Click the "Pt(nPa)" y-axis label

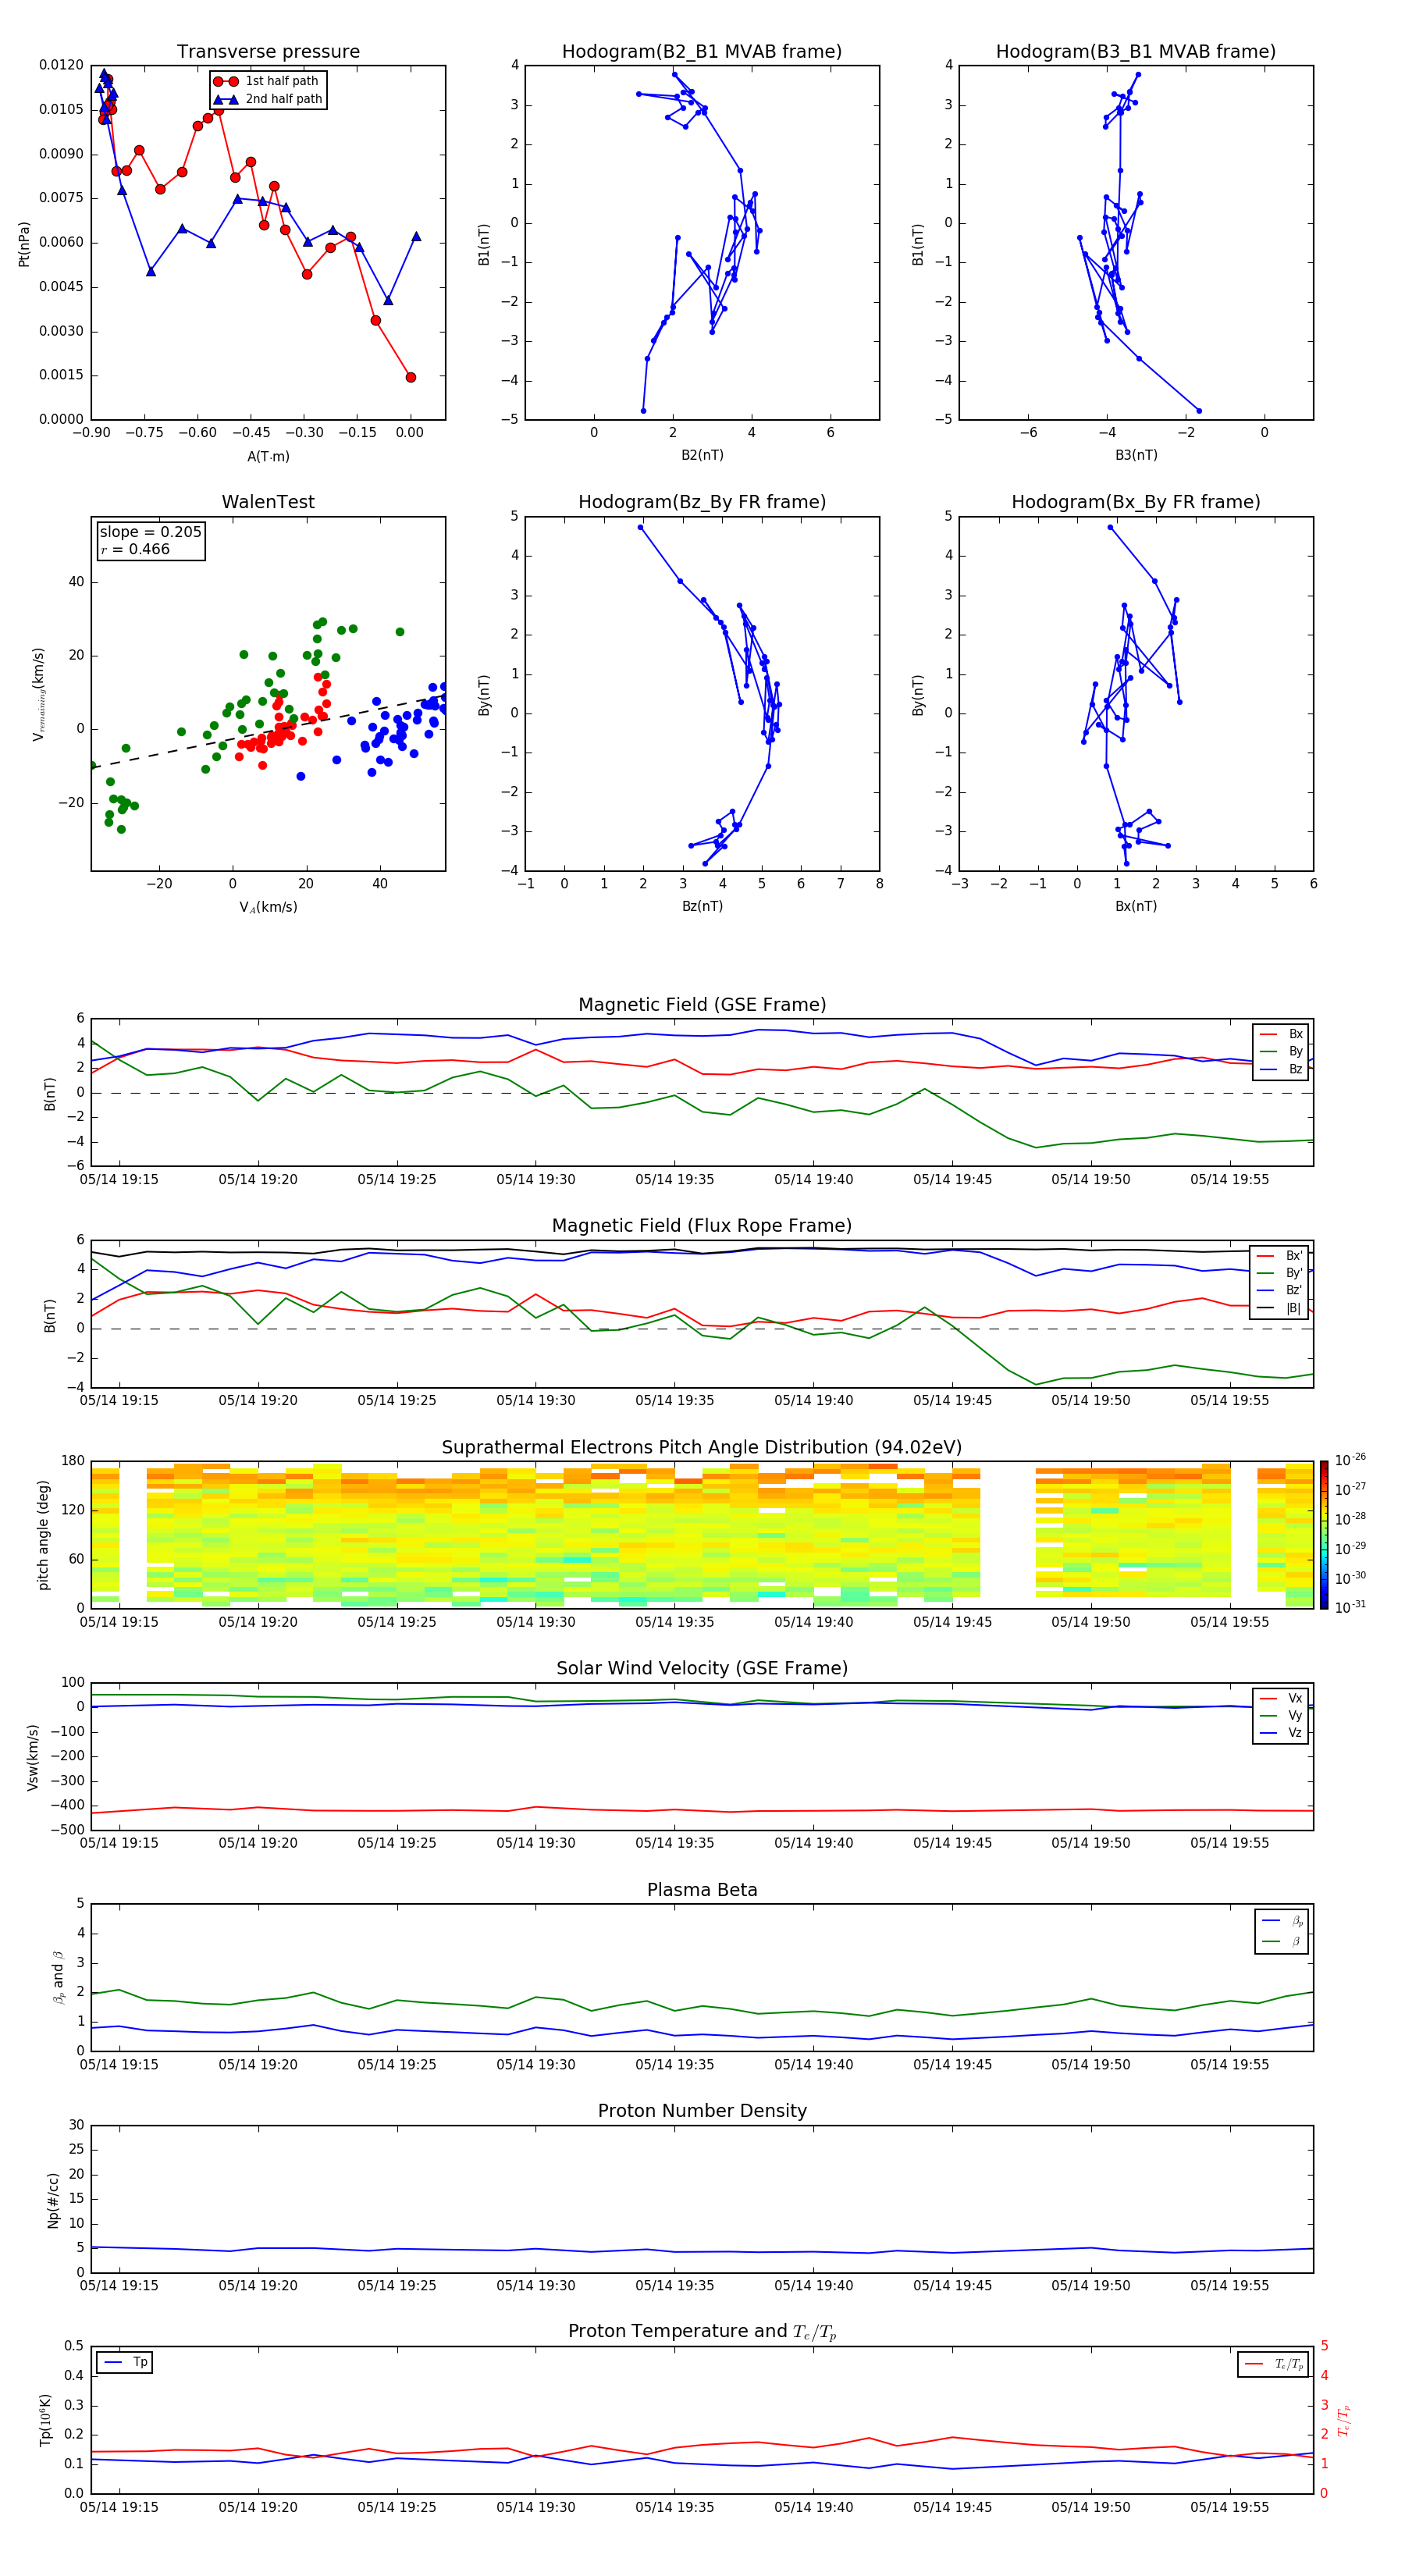click(x=24, y=244)
